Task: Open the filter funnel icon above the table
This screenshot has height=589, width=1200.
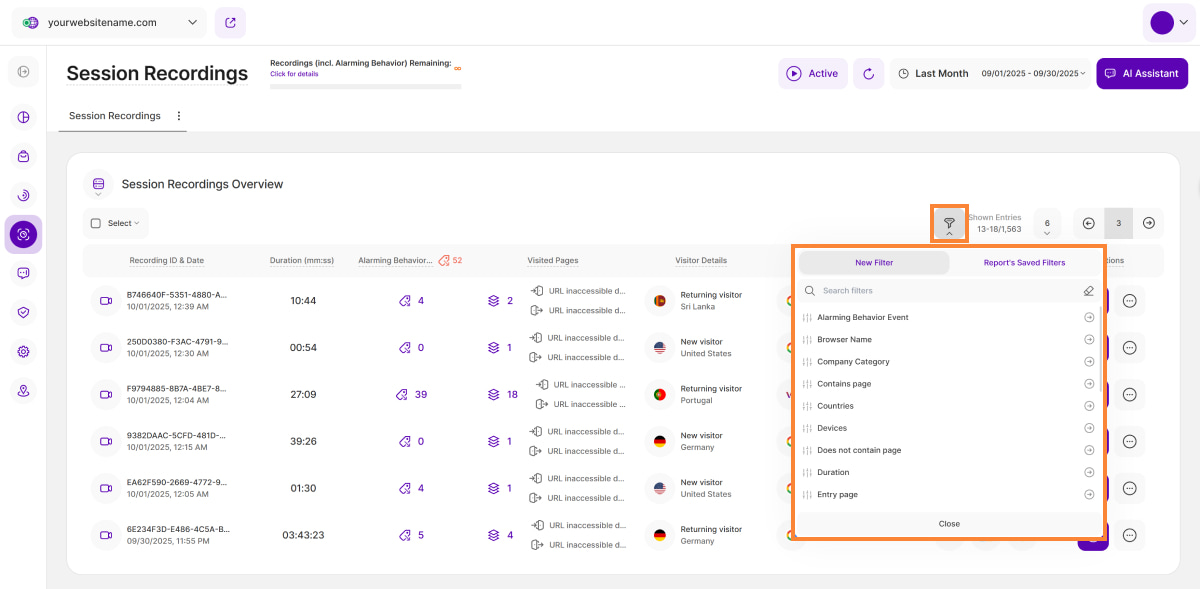Action: coord(948,222)
